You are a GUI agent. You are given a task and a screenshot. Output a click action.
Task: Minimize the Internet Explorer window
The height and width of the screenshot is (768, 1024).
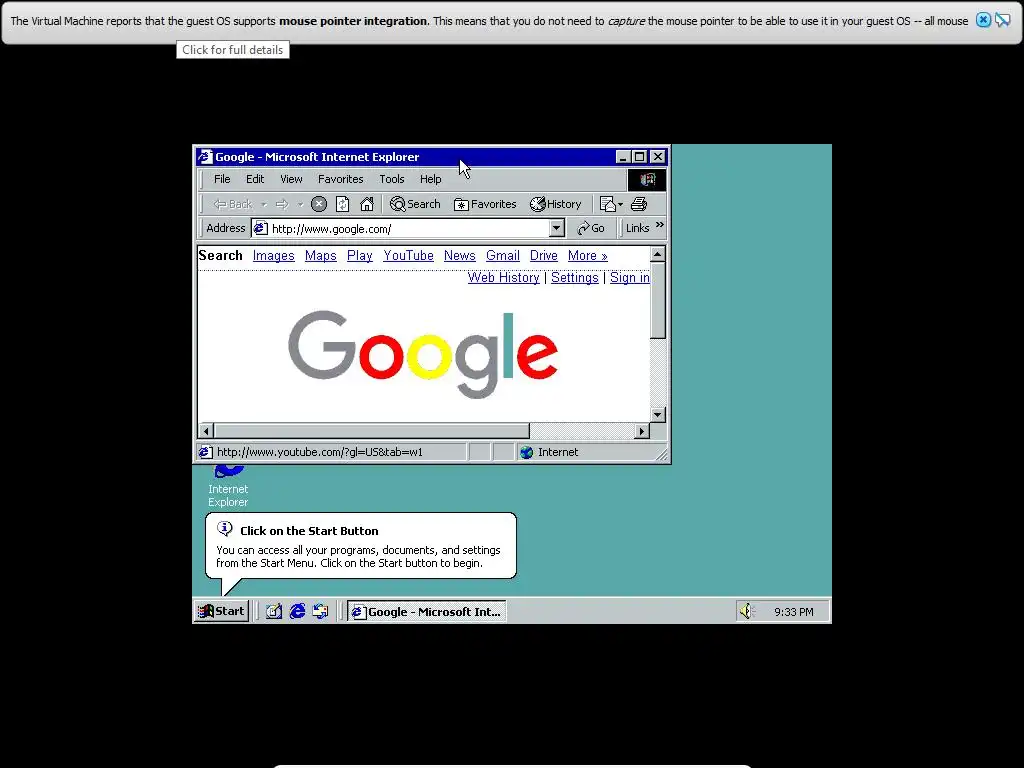coord(623,157)
